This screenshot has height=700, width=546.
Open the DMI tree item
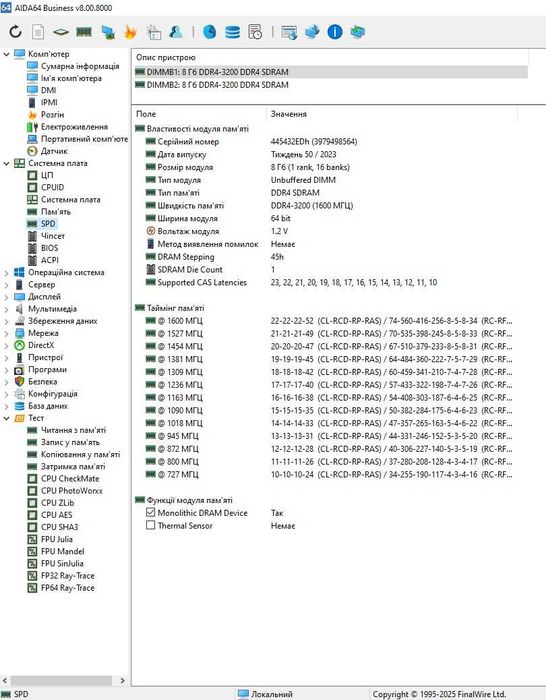pyautogui.click(x=48, y=90)
